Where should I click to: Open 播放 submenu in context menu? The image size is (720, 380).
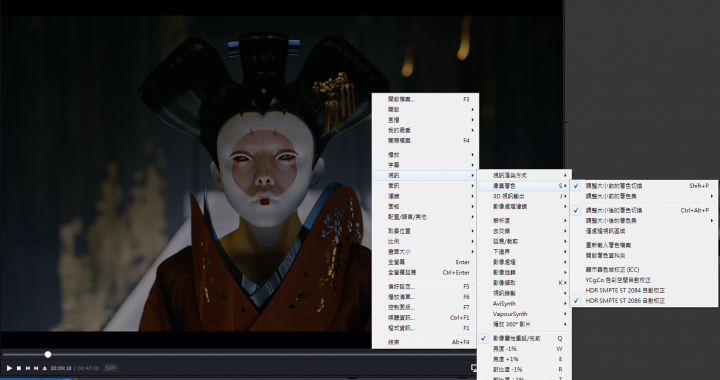(425, 155)
